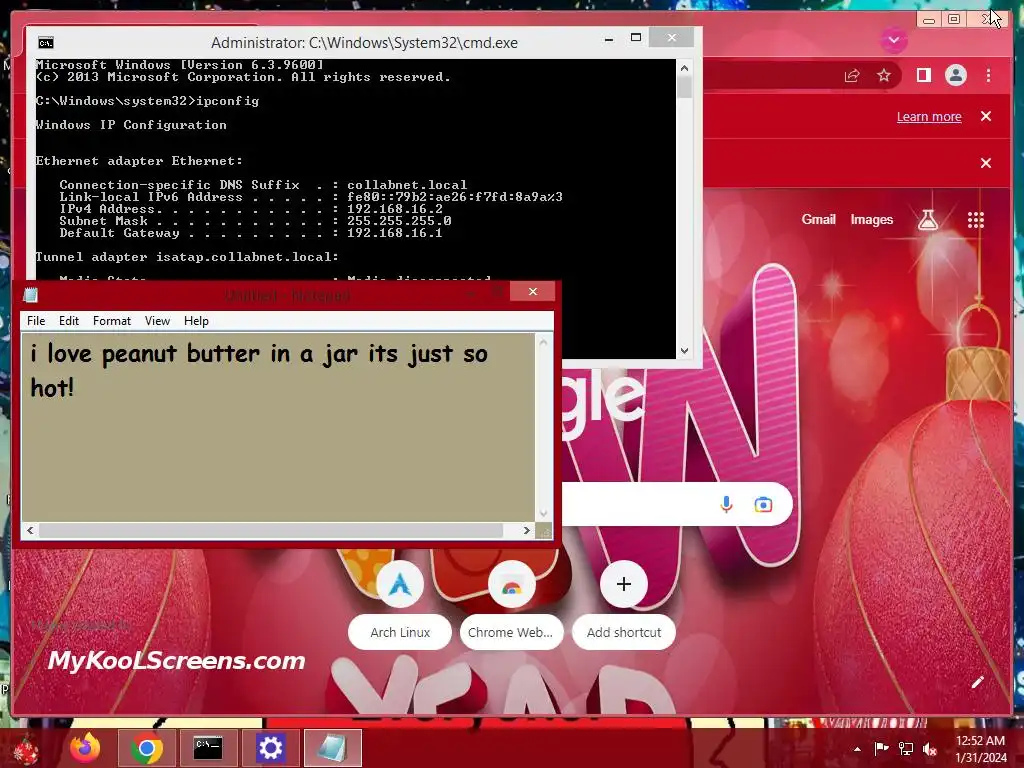Click cmd window vertical scrollbar thumb
The image size is (1024, 768).
[x=684, y=86]
